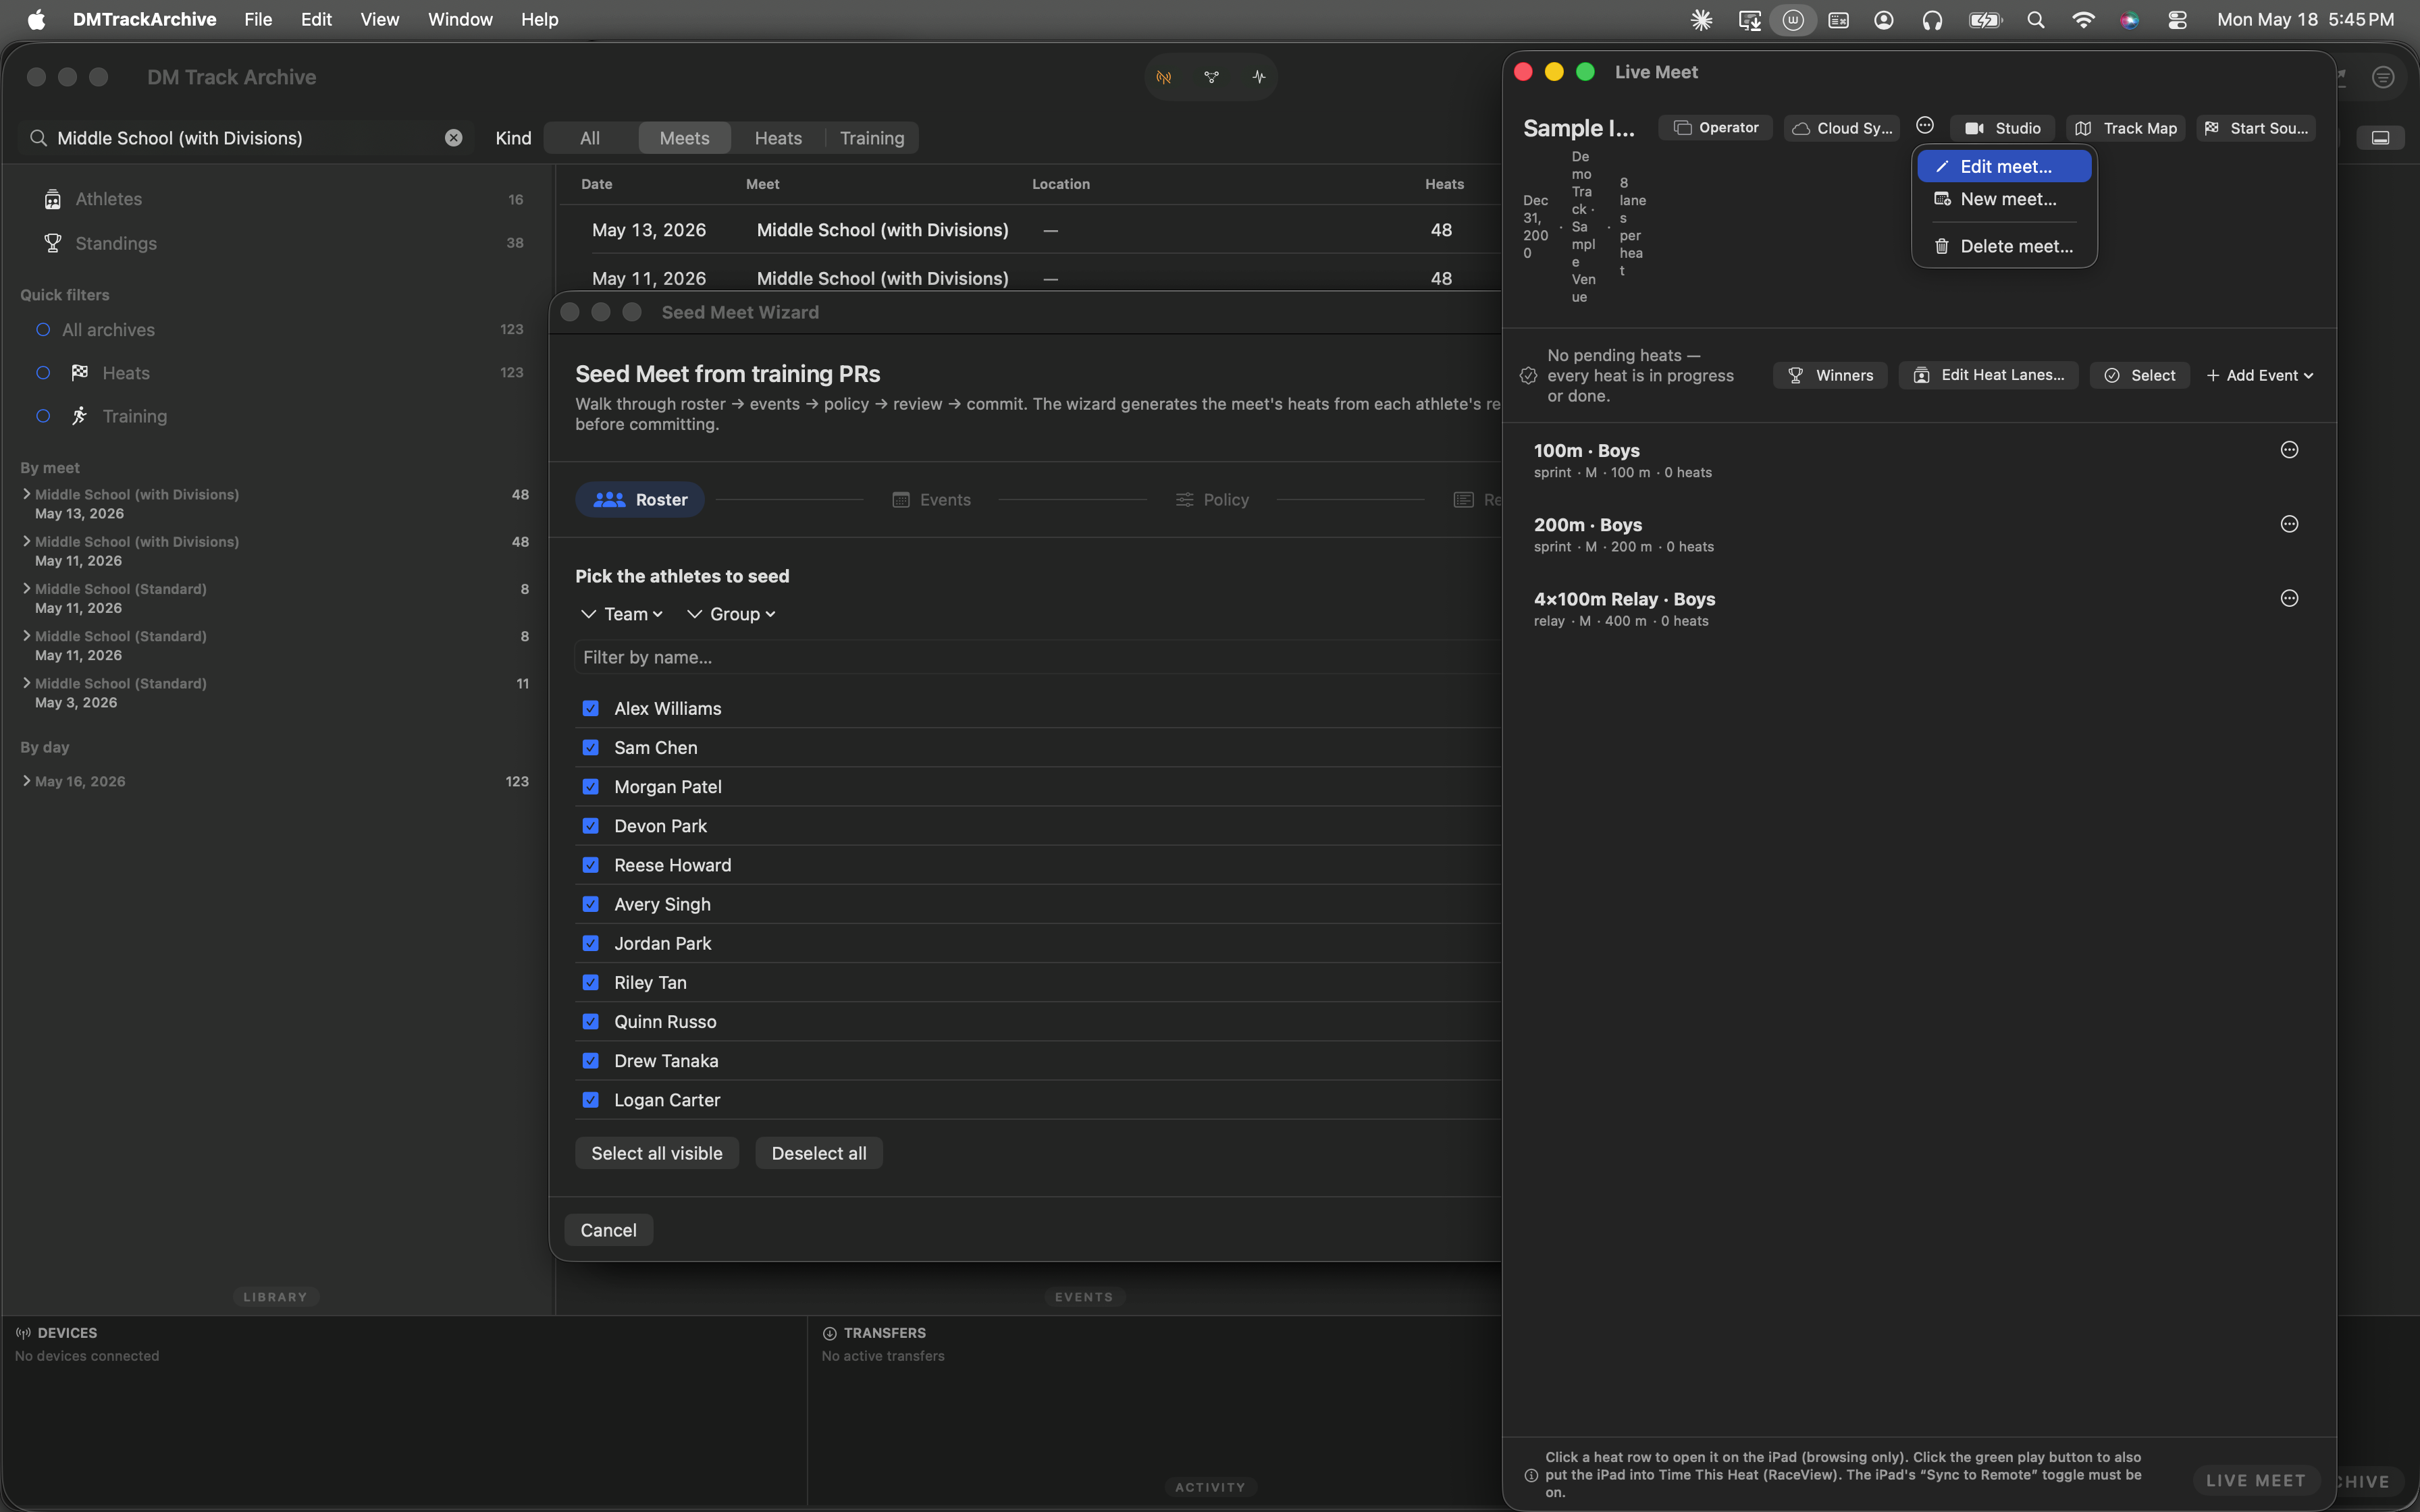Uncheck Alex Williams in the roster

[590, 708]
